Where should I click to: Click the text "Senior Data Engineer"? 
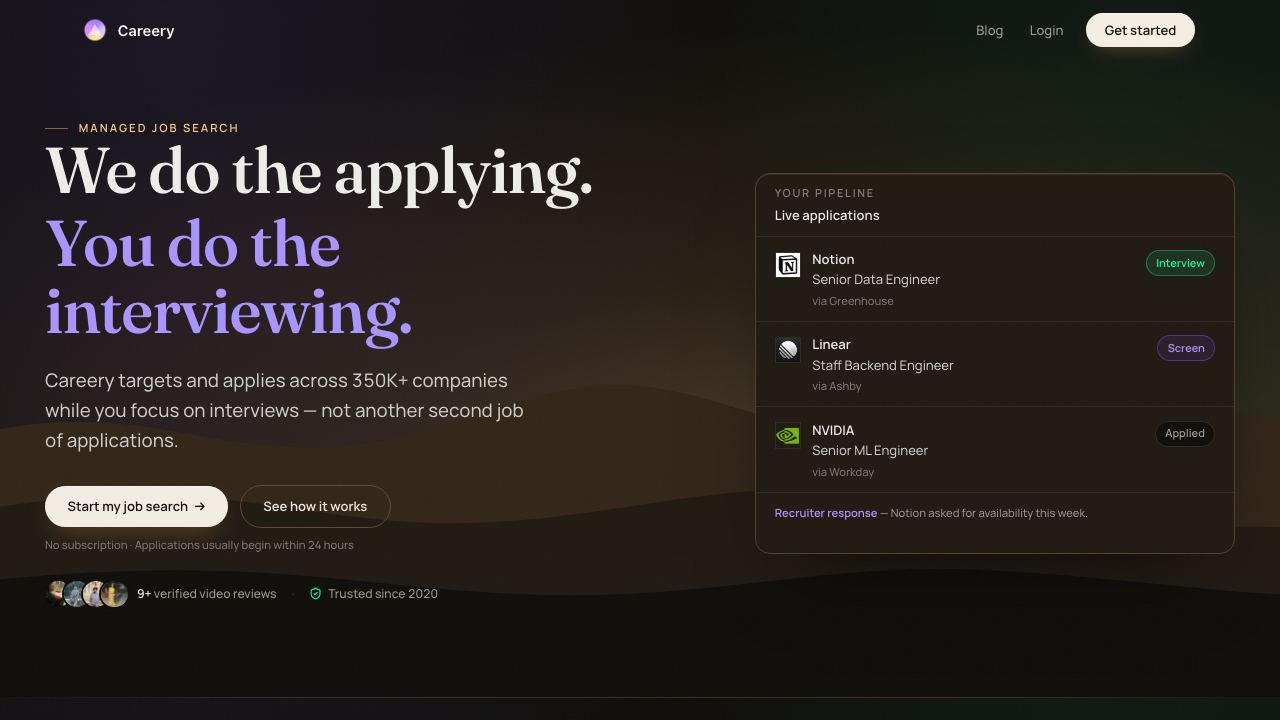(x=876, y=280)
